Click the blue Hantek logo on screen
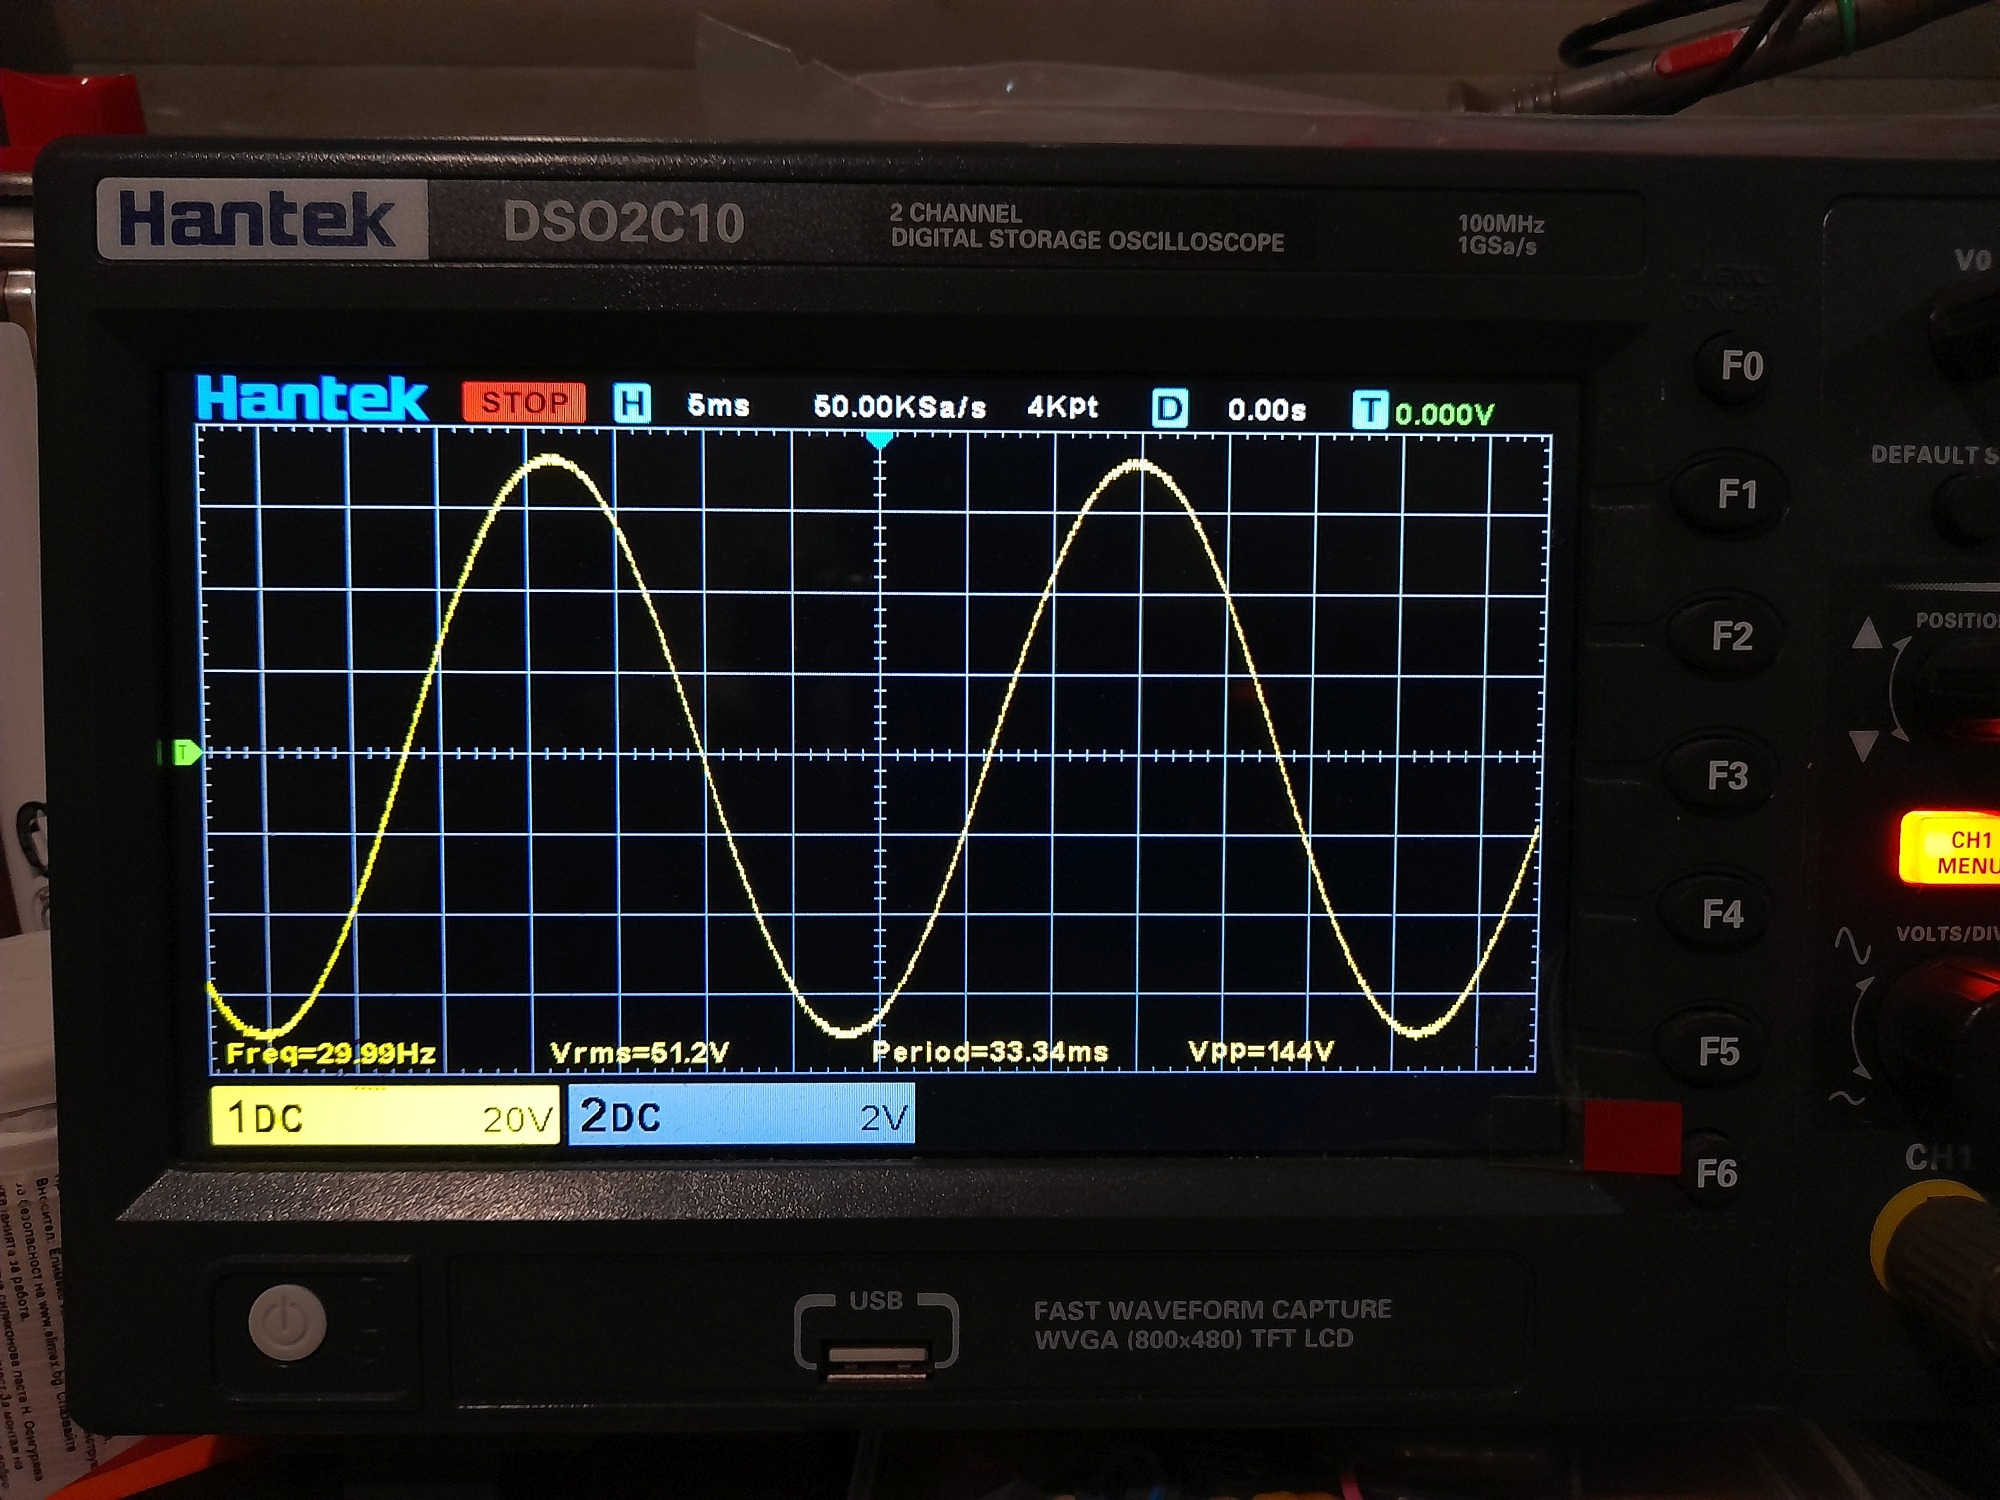 pyautogui.click(x=313, y=399)
